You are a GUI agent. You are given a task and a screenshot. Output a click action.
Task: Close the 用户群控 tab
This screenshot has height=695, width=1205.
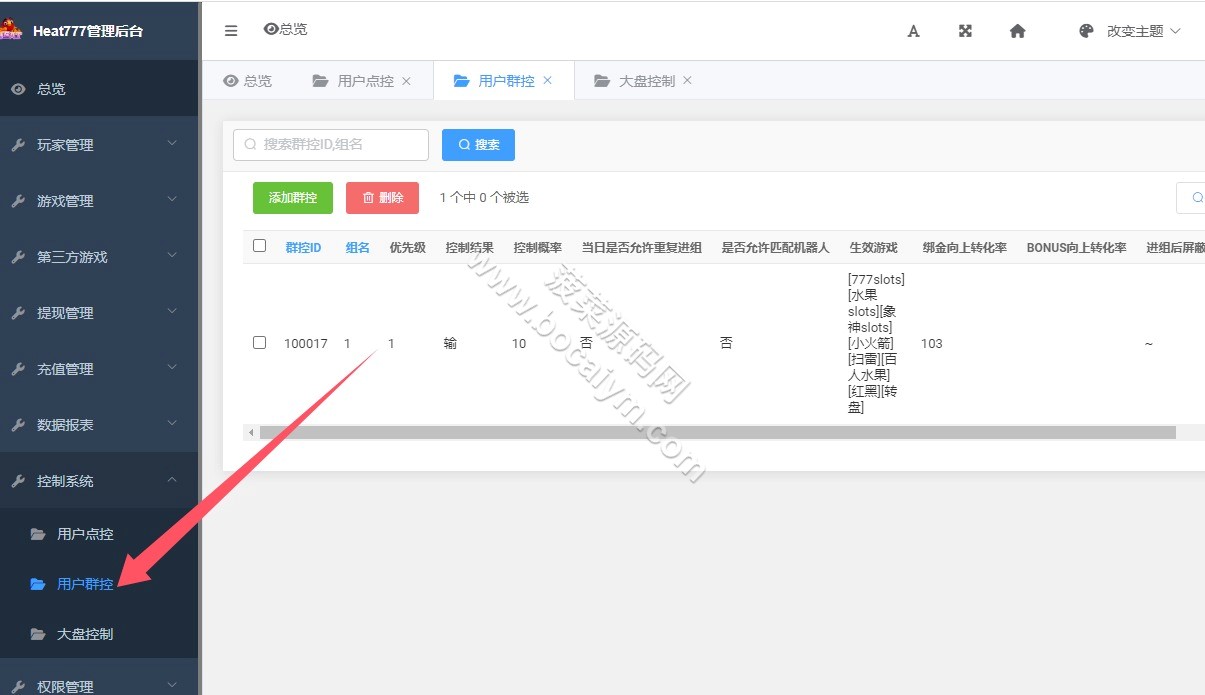tap(547, 81)
